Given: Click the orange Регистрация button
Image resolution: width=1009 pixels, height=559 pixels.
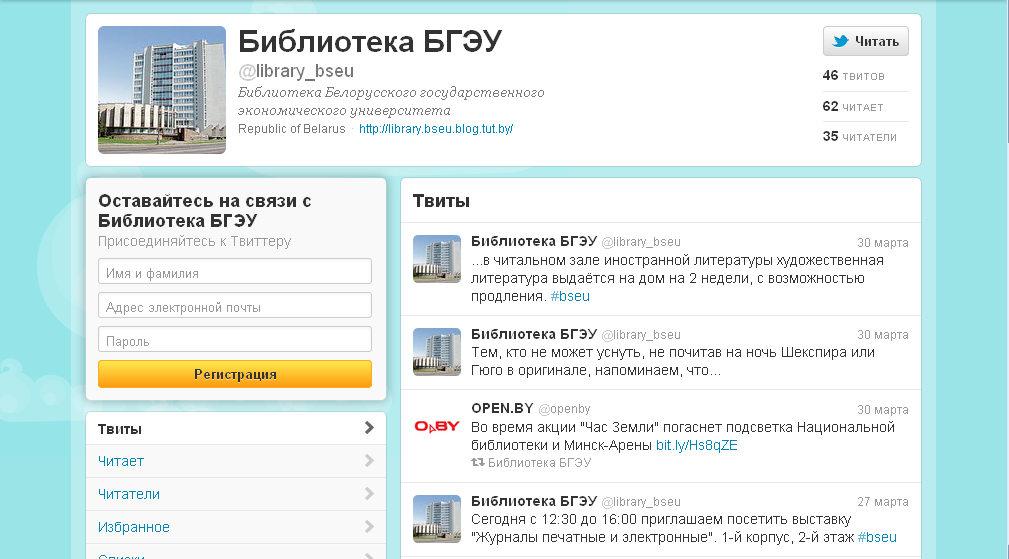Looking at the screenshot, I should (235, 374).
